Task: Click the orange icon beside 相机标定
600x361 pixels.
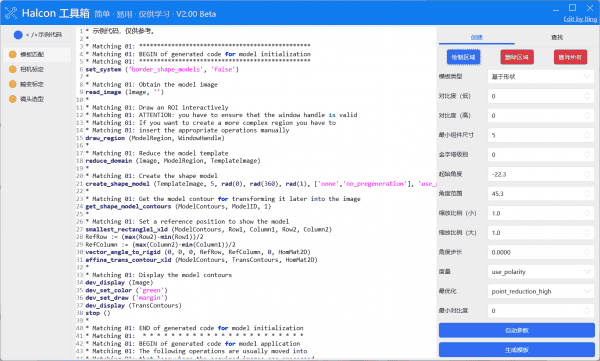Action: (x=13, y=69)
